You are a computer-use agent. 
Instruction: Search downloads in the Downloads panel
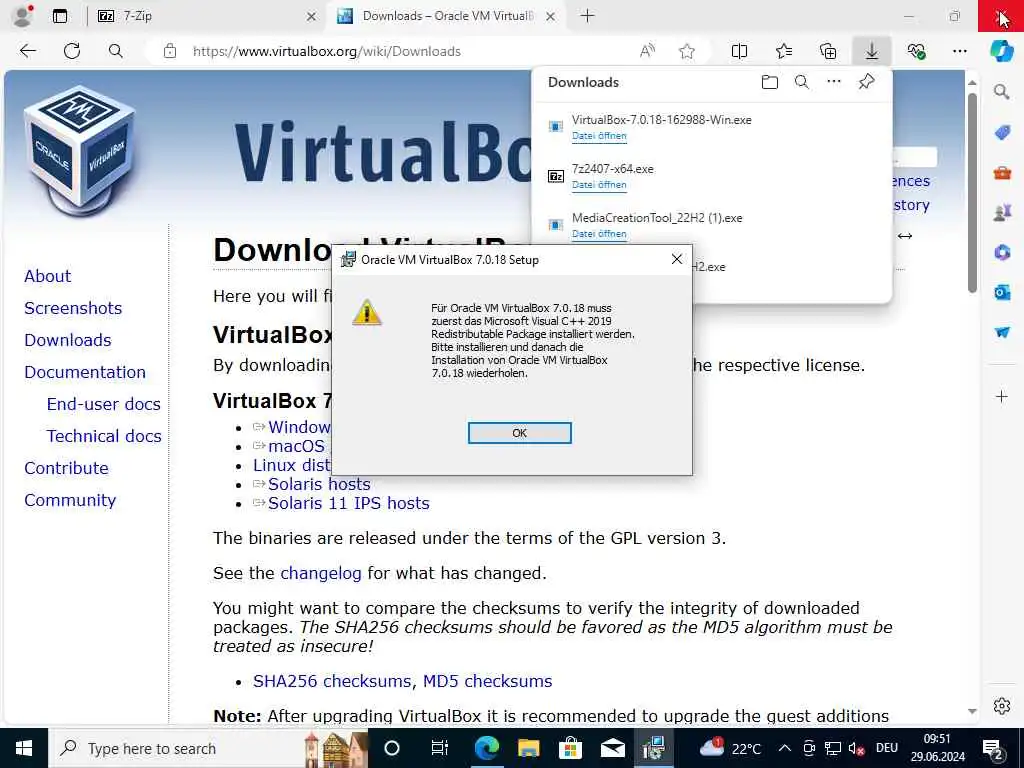click(x=802, y=82)
